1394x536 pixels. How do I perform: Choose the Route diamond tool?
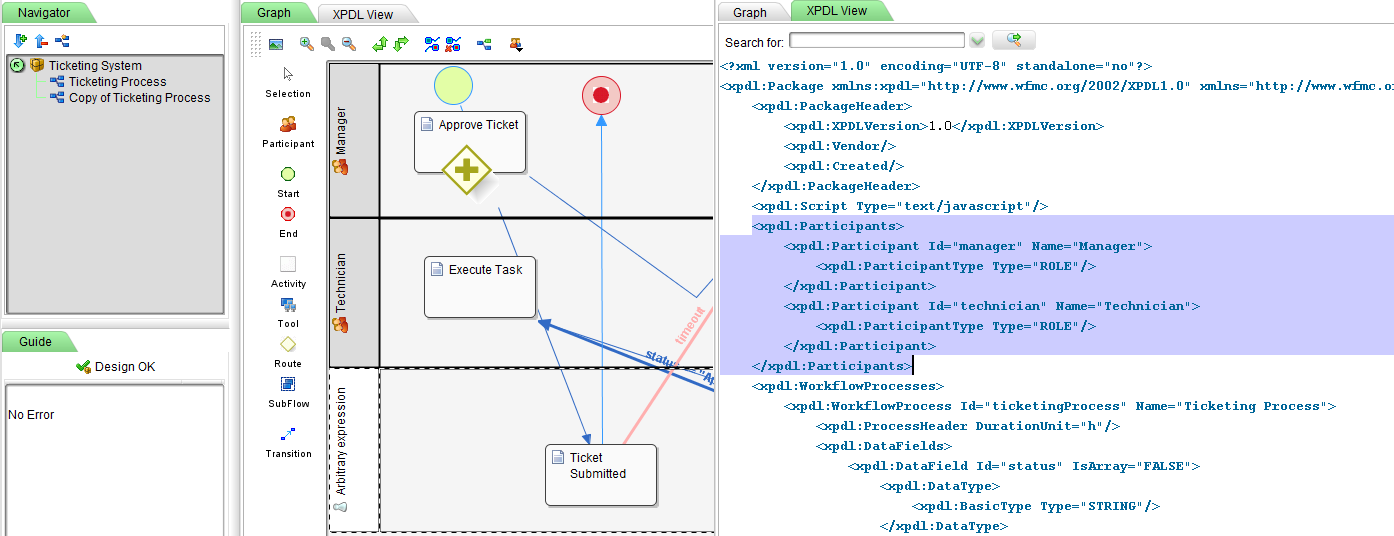[x=288, y=345]
